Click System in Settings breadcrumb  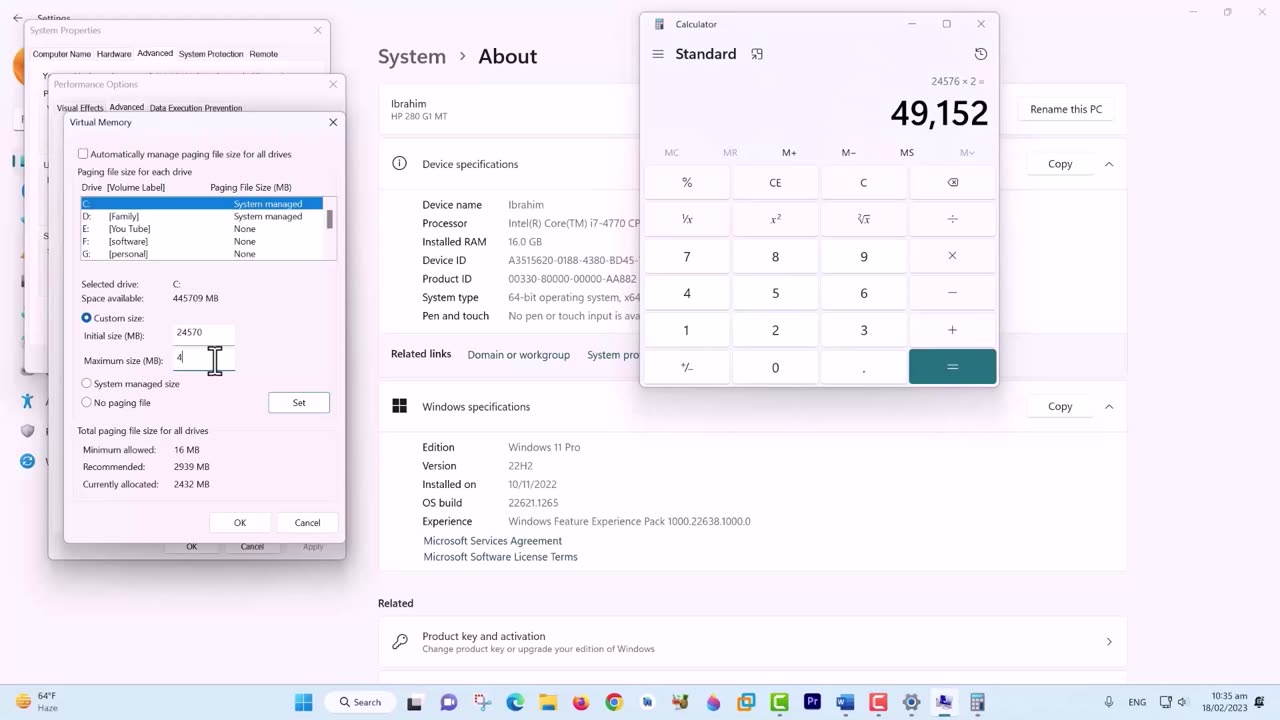pyautogui.click(x=412, y=56)
